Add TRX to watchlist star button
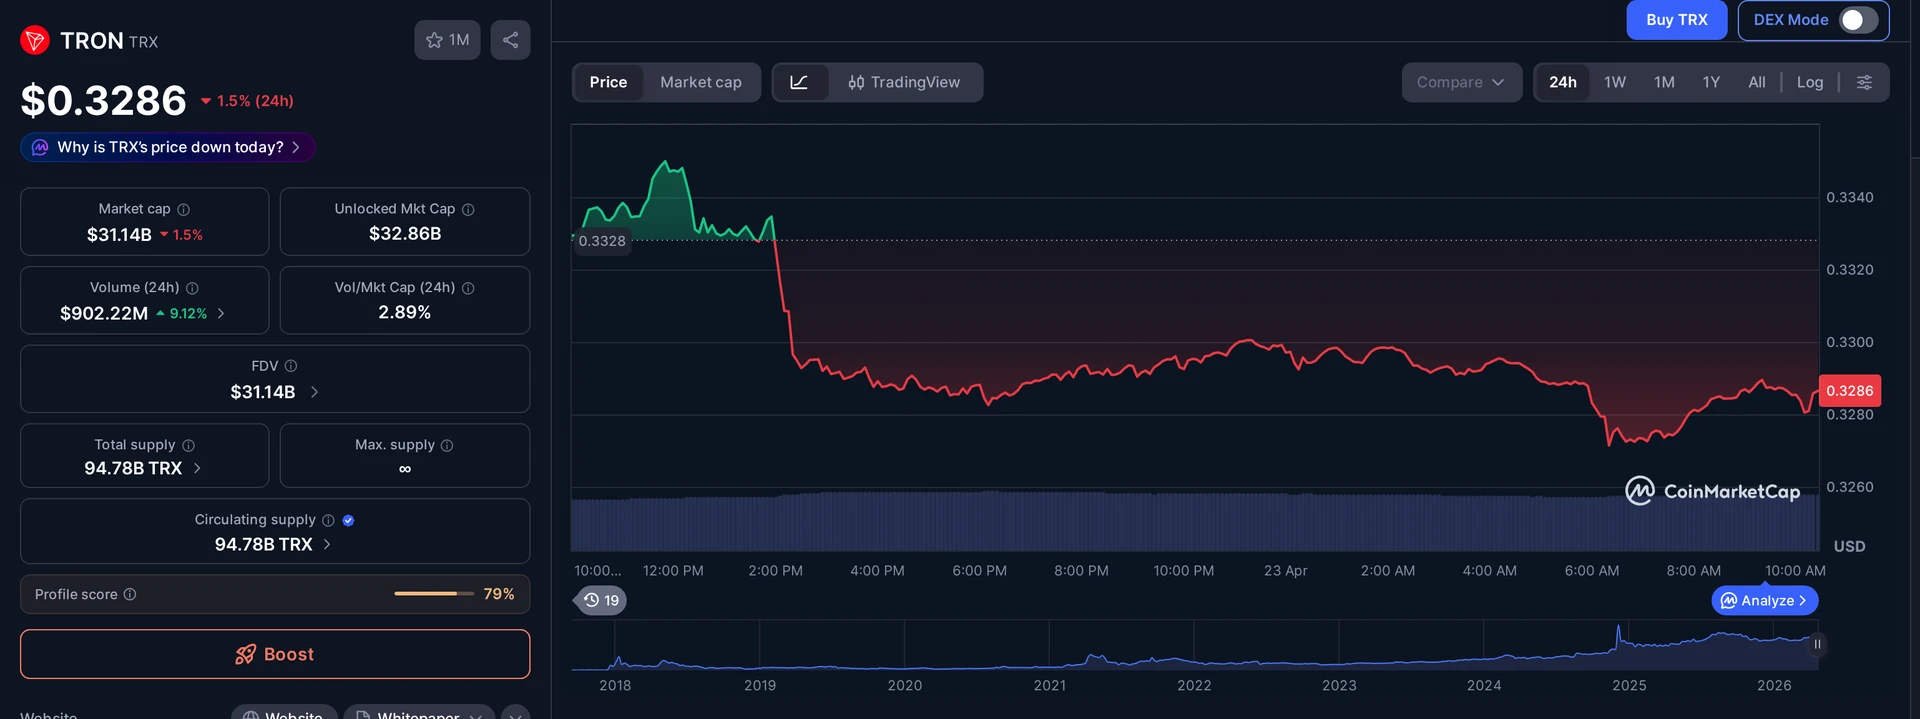The image size is (1920, 719). (x=447, y=40)
